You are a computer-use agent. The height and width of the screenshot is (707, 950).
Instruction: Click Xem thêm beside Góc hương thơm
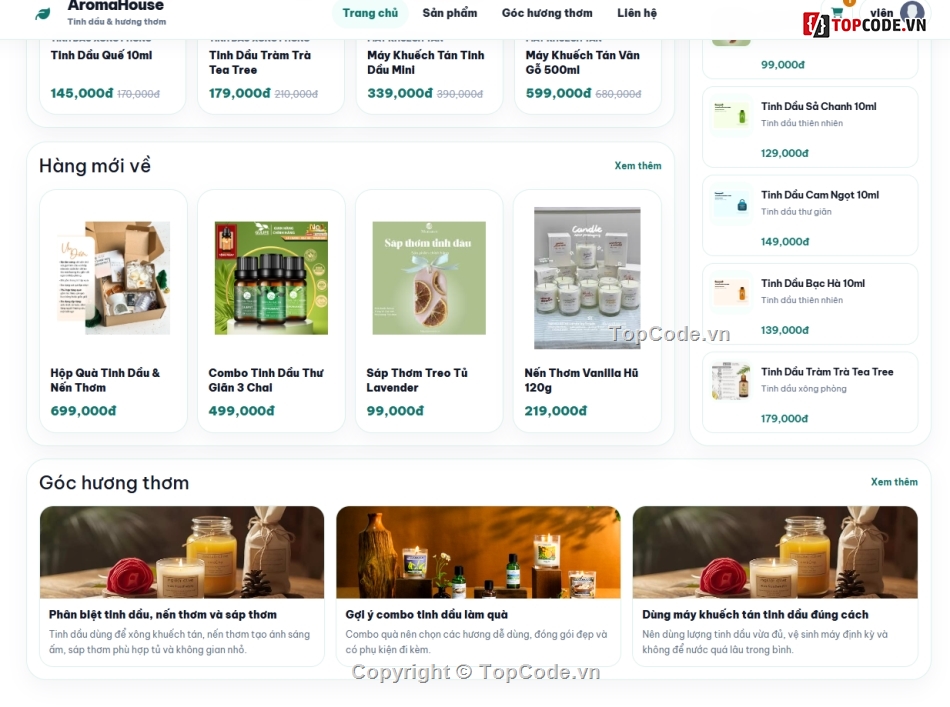click(x=894, y=482)
